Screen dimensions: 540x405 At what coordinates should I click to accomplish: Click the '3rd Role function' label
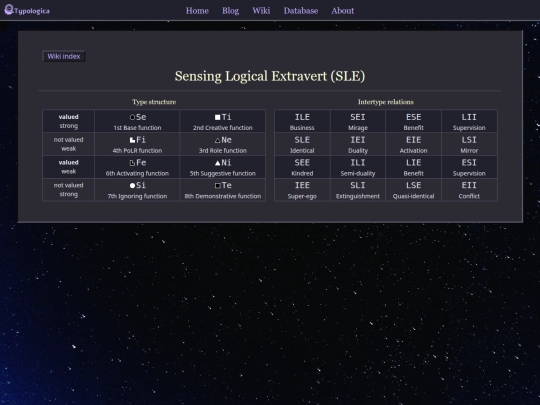tap(222, 150)
